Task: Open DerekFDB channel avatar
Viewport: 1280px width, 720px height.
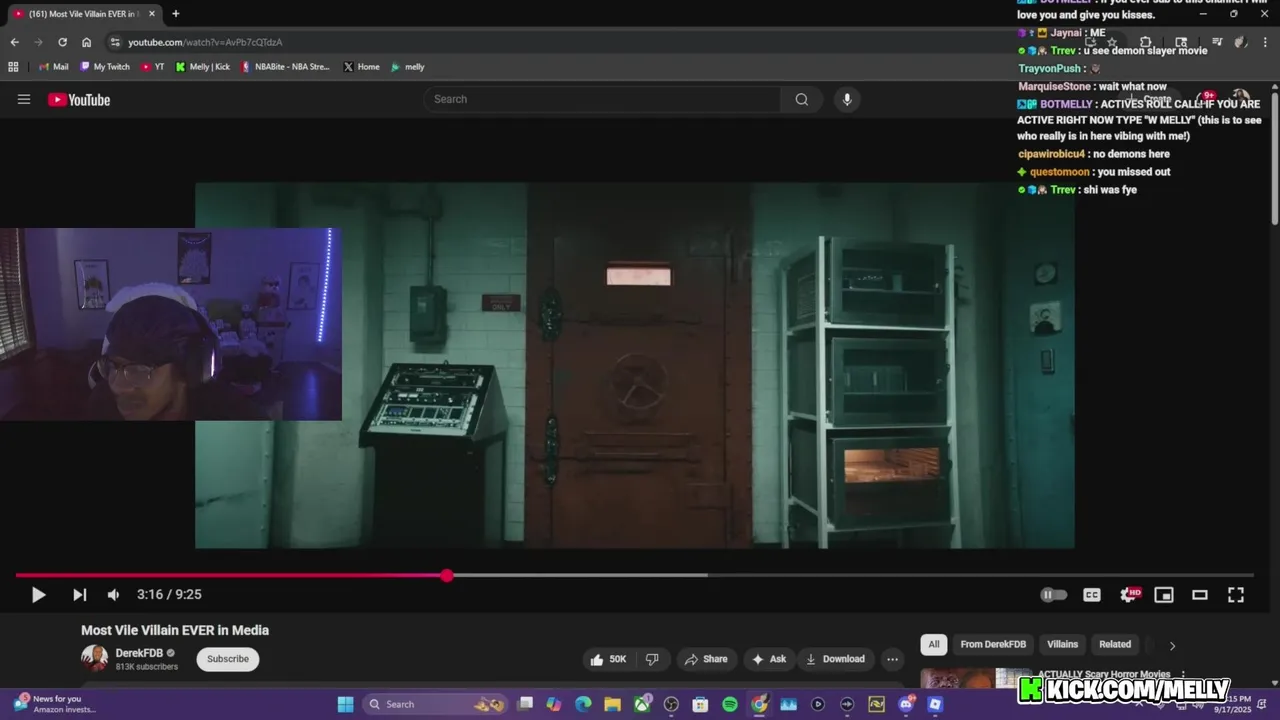Action: click(x=94, y=658)
